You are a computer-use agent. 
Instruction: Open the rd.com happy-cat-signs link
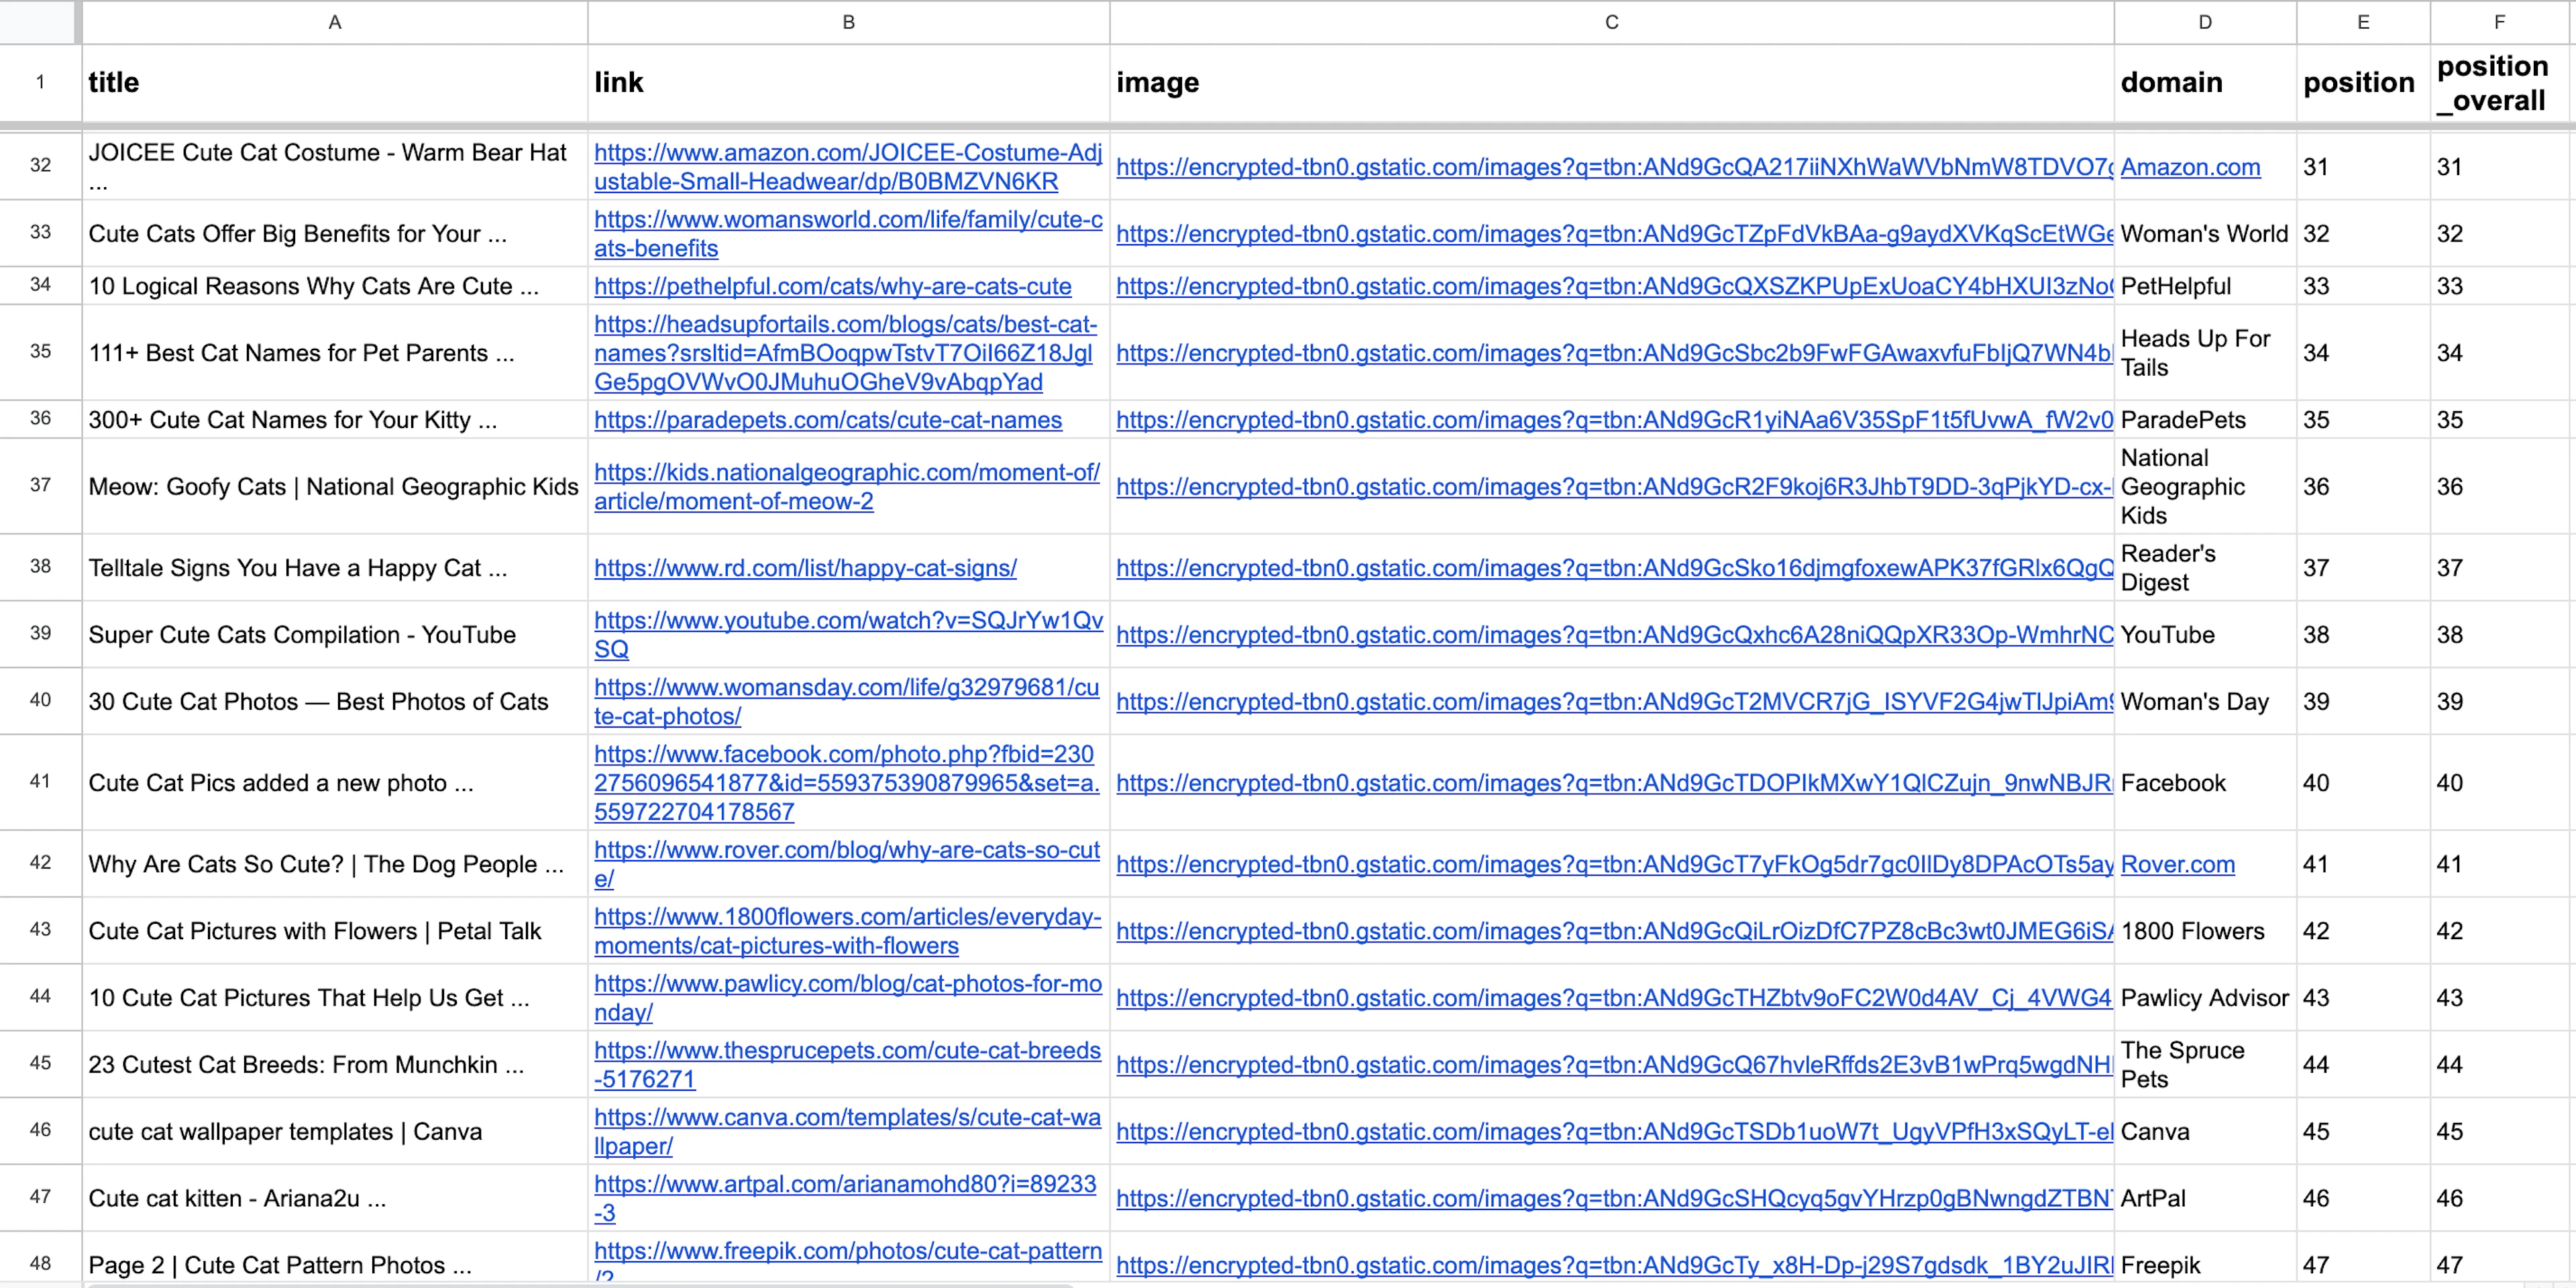pos(805,568)
